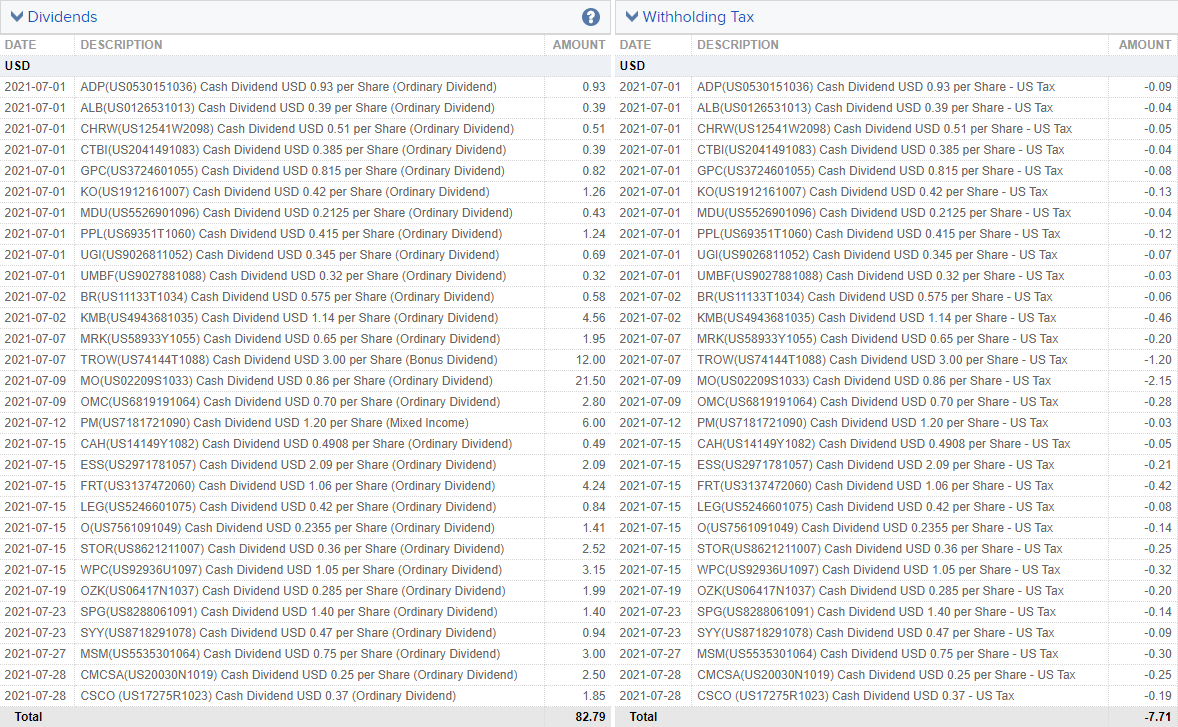Image resolution: width=1178 pixels, height=727 pixels.
Task: Select the BR Ordinary Dividend description
Action: point(287,297)
